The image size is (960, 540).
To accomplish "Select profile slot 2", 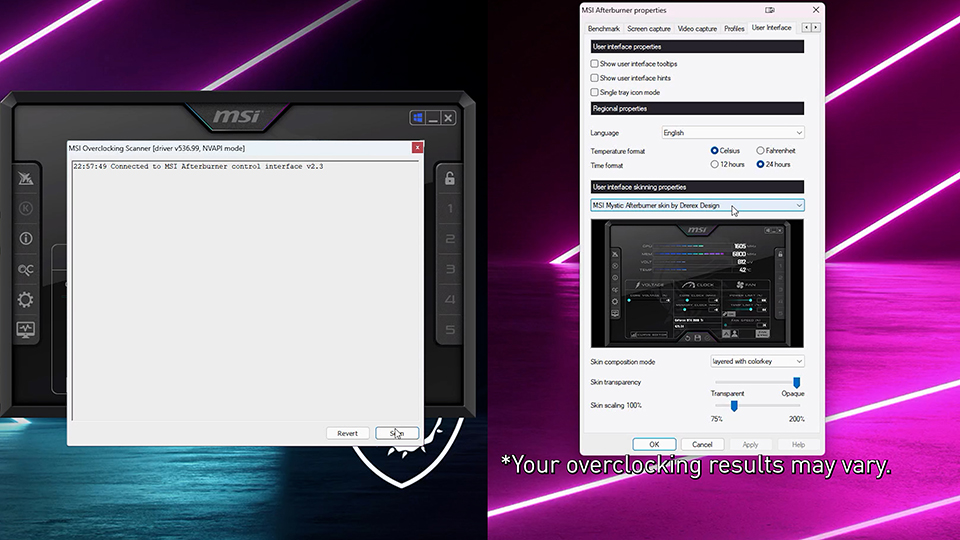I will (x=450, y=240).
